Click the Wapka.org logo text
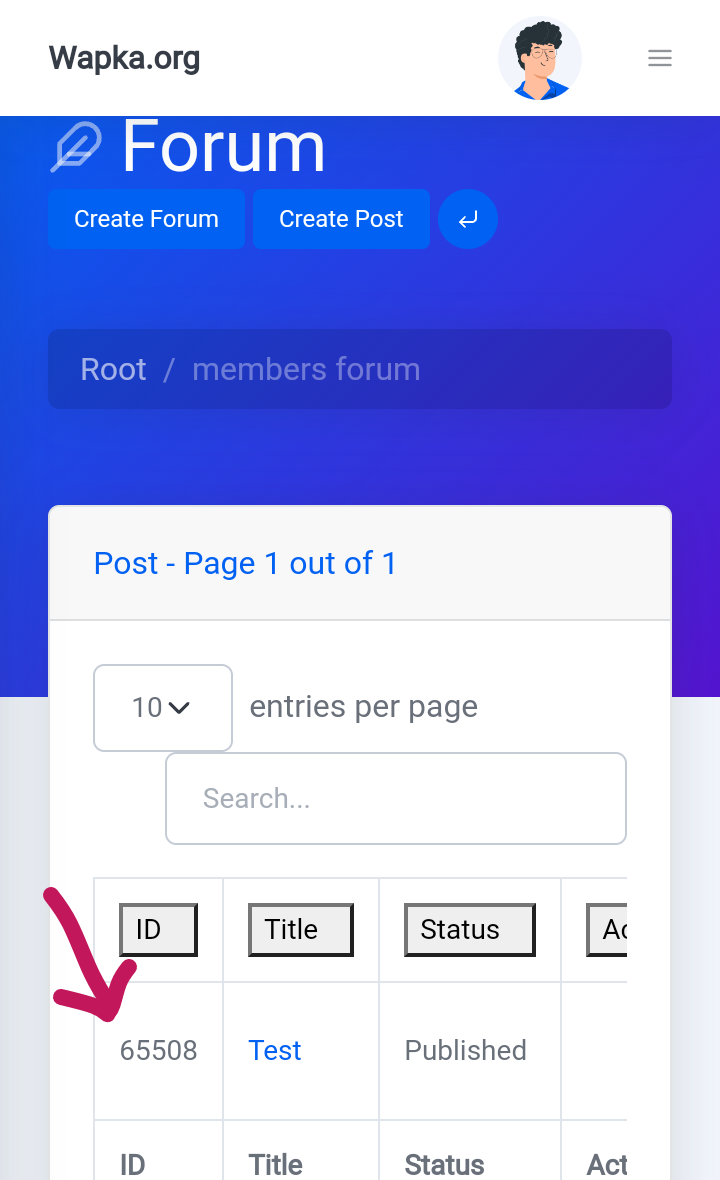Screen dimensions: 720x1180 [124, 58]
